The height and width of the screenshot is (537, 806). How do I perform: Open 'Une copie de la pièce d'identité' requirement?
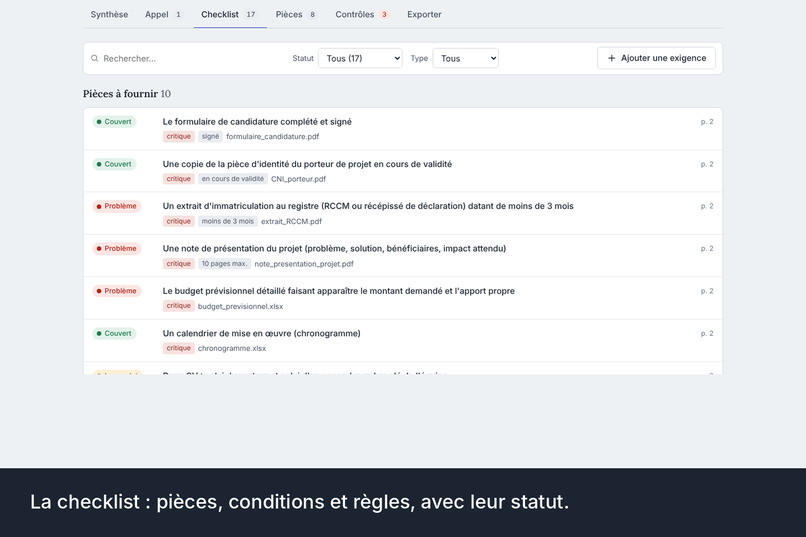tap(307, 164)
